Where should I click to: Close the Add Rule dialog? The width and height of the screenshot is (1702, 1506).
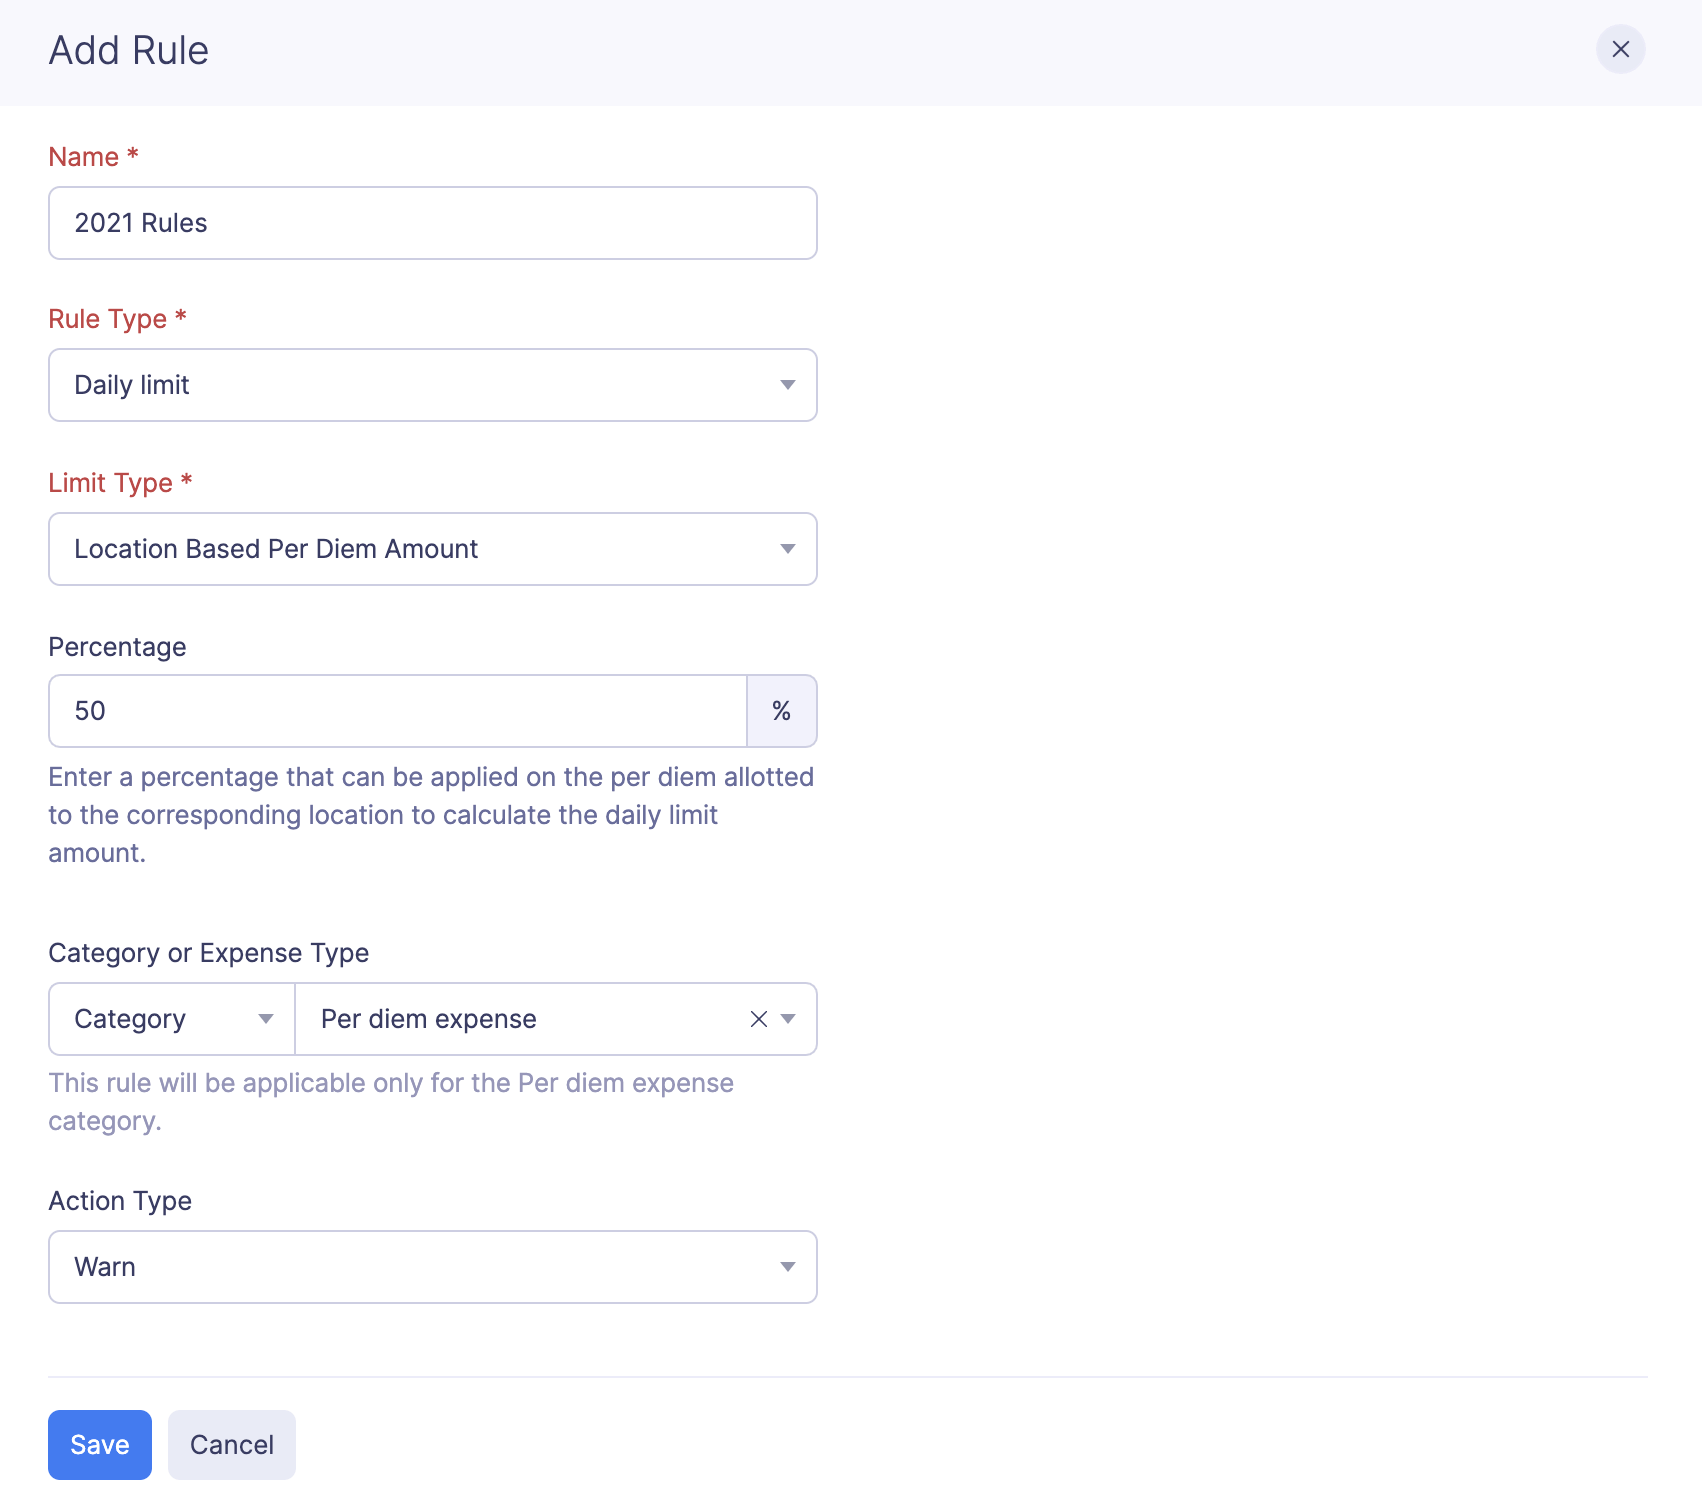(x=1620, y=49)
